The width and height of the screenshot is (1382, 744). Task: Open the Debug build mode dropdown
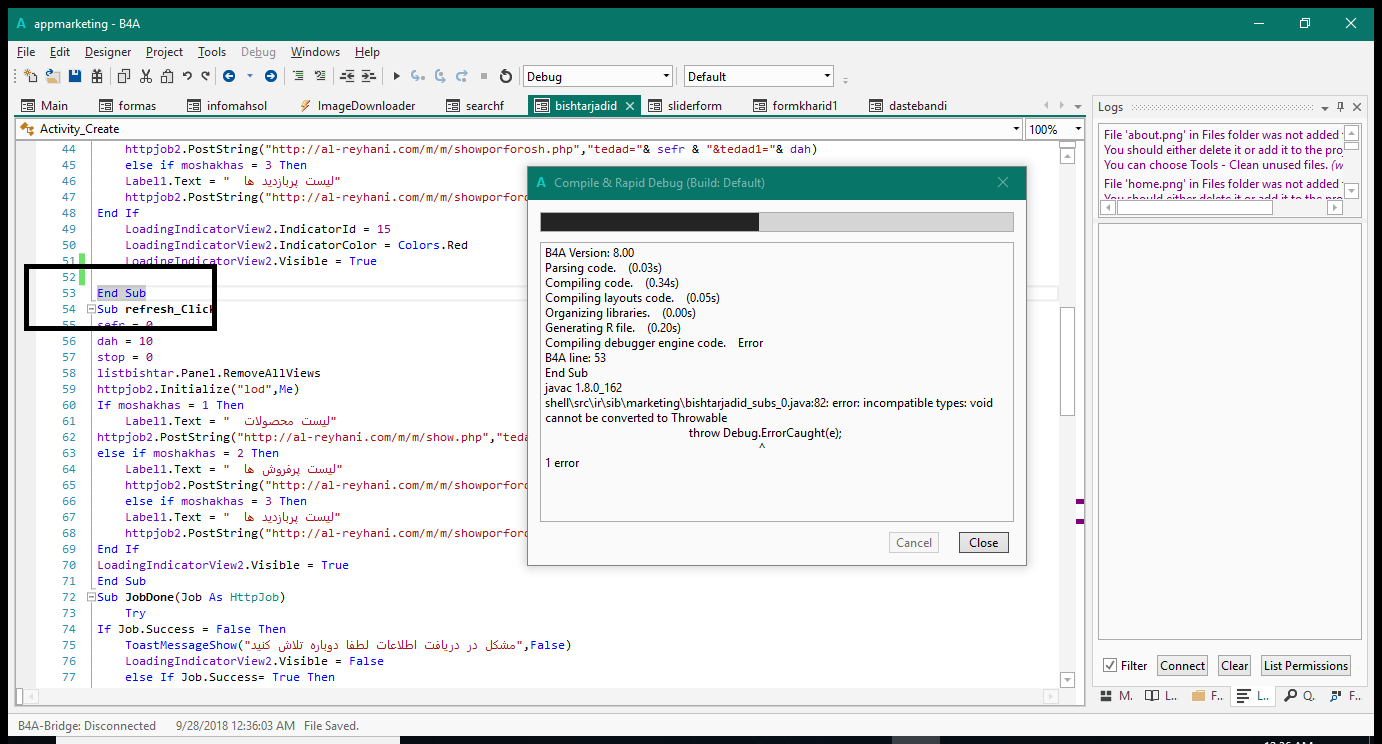(666, 76)
